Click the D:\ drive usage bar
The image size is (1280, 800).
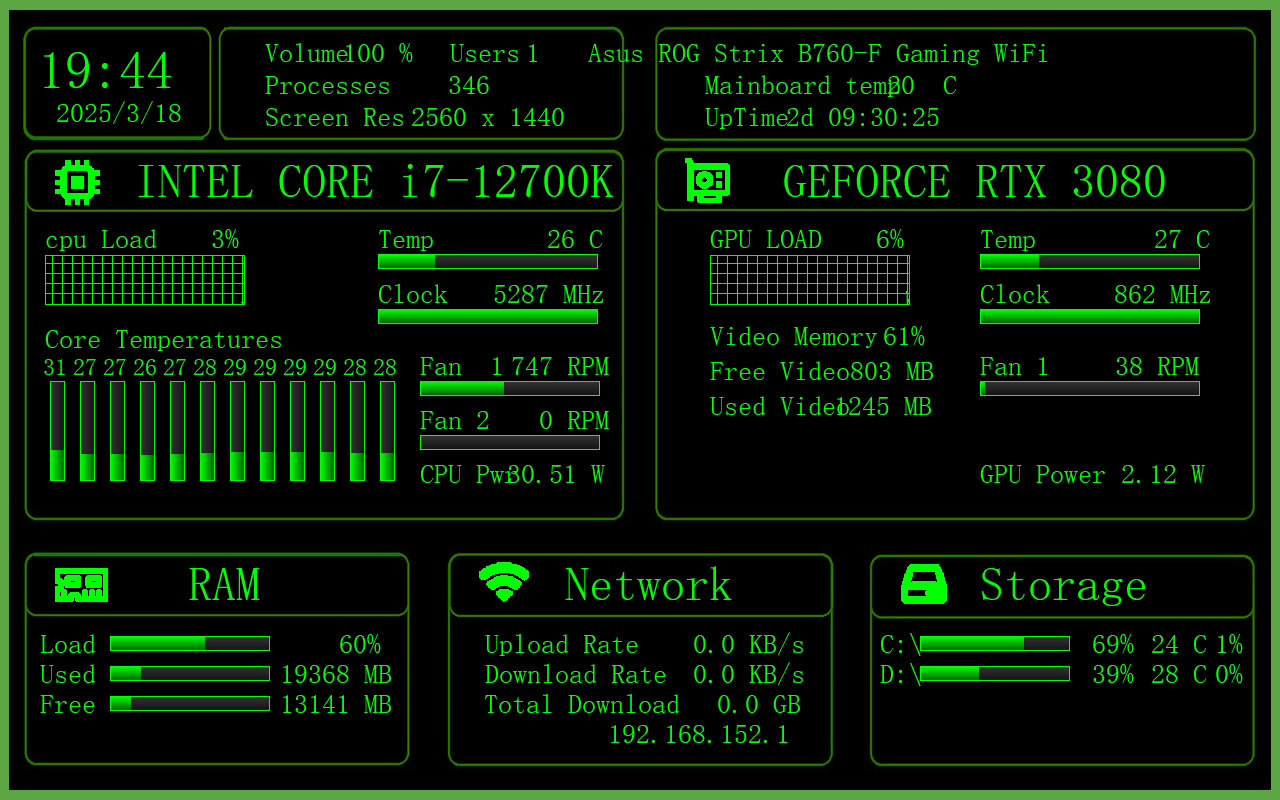[994, 674]
